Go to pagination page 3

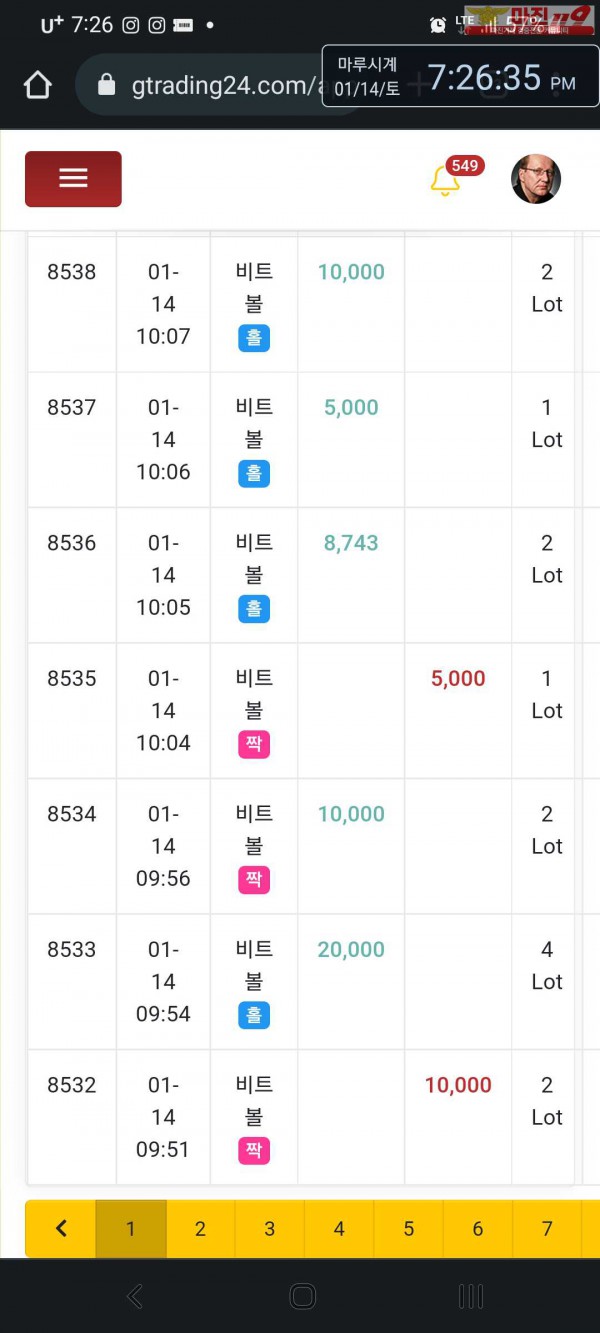pos(269,1229)
